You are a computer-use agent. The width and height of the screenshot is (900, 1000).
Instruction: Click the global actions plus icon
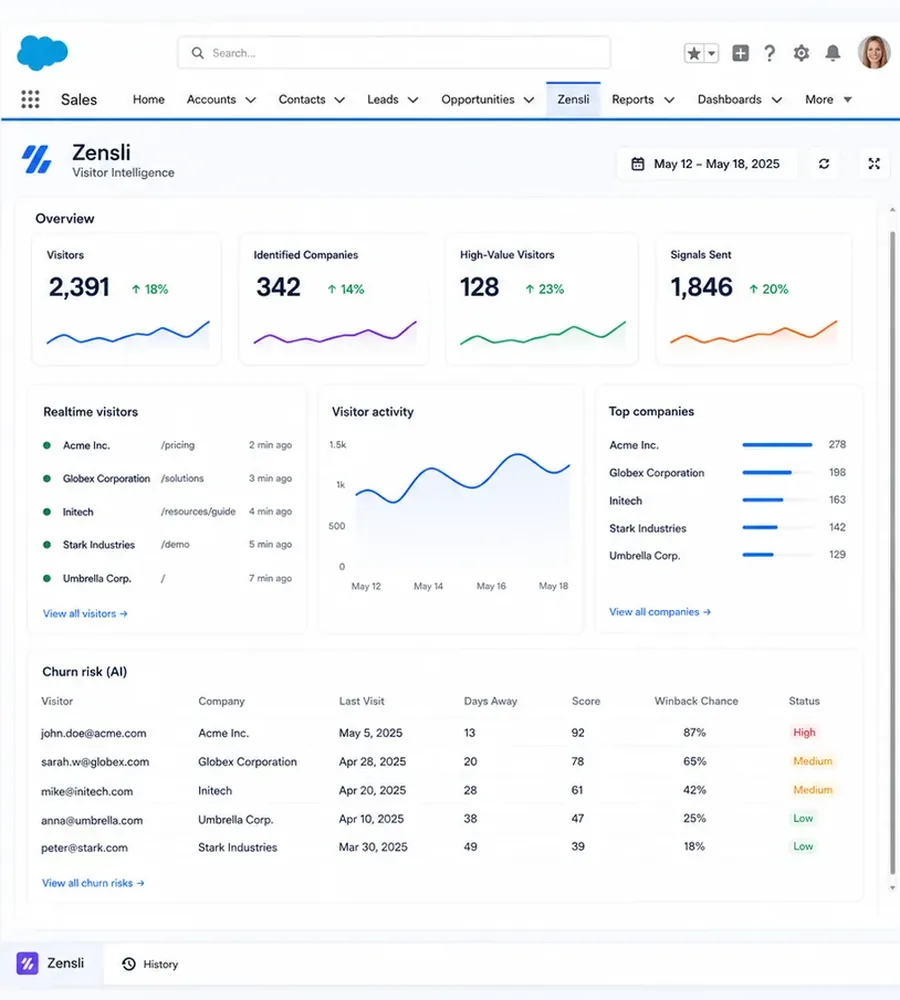pyautogui.click(x=740, y=53)
